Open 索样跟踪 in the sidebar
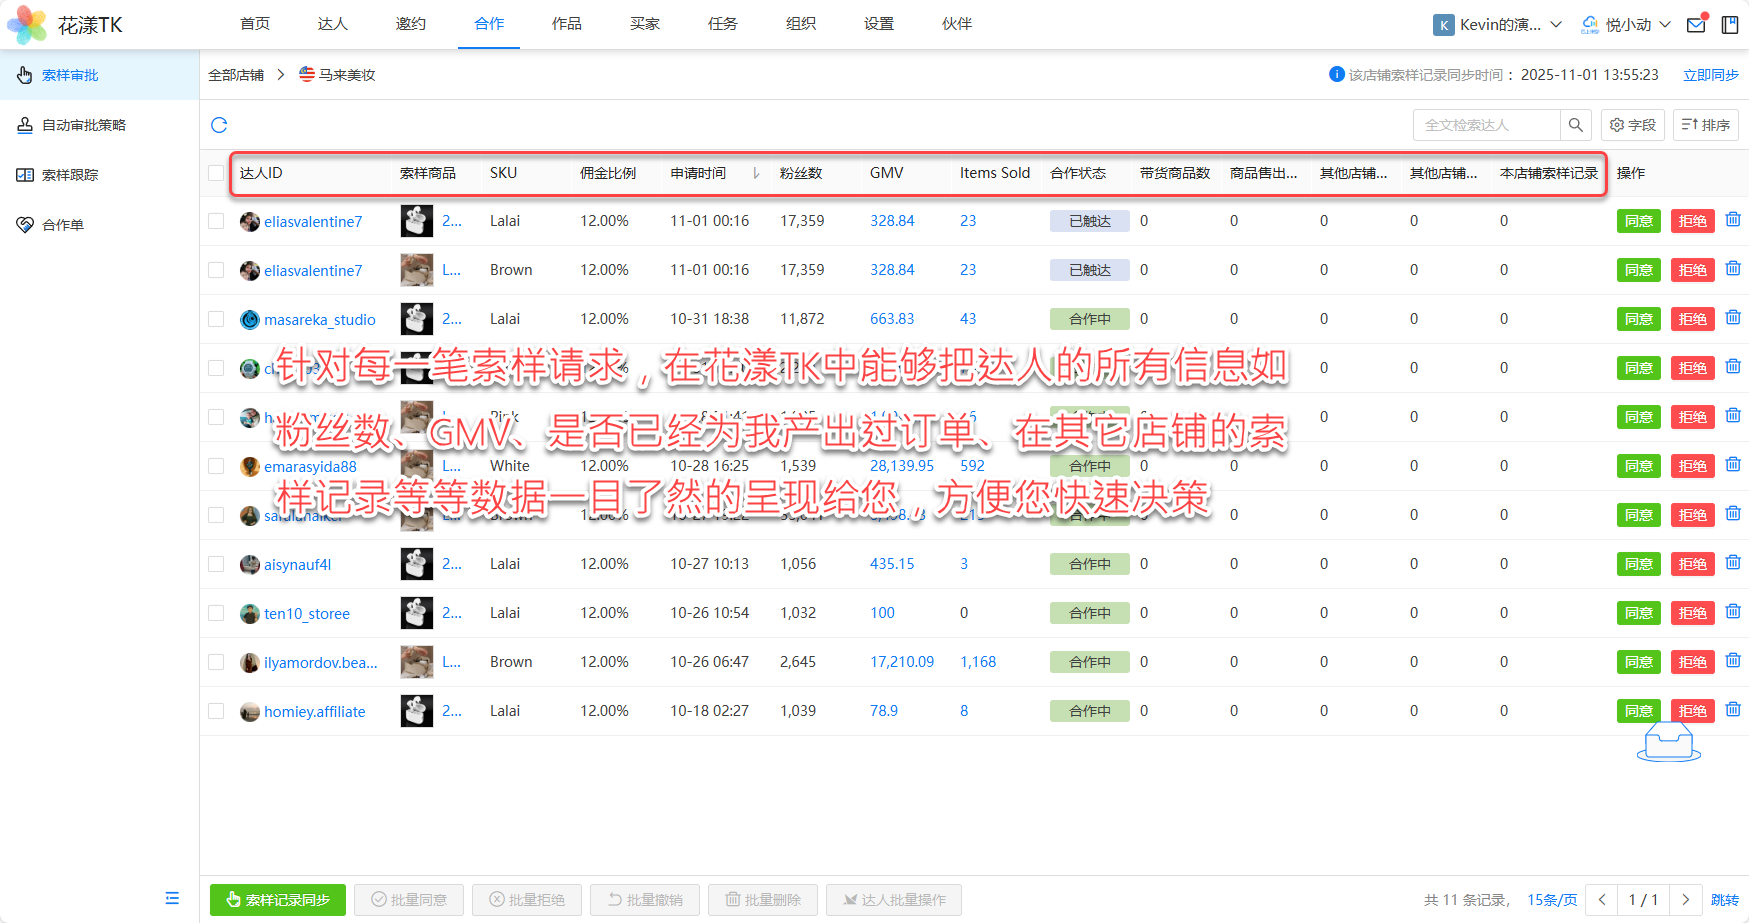 coord(70,175)
